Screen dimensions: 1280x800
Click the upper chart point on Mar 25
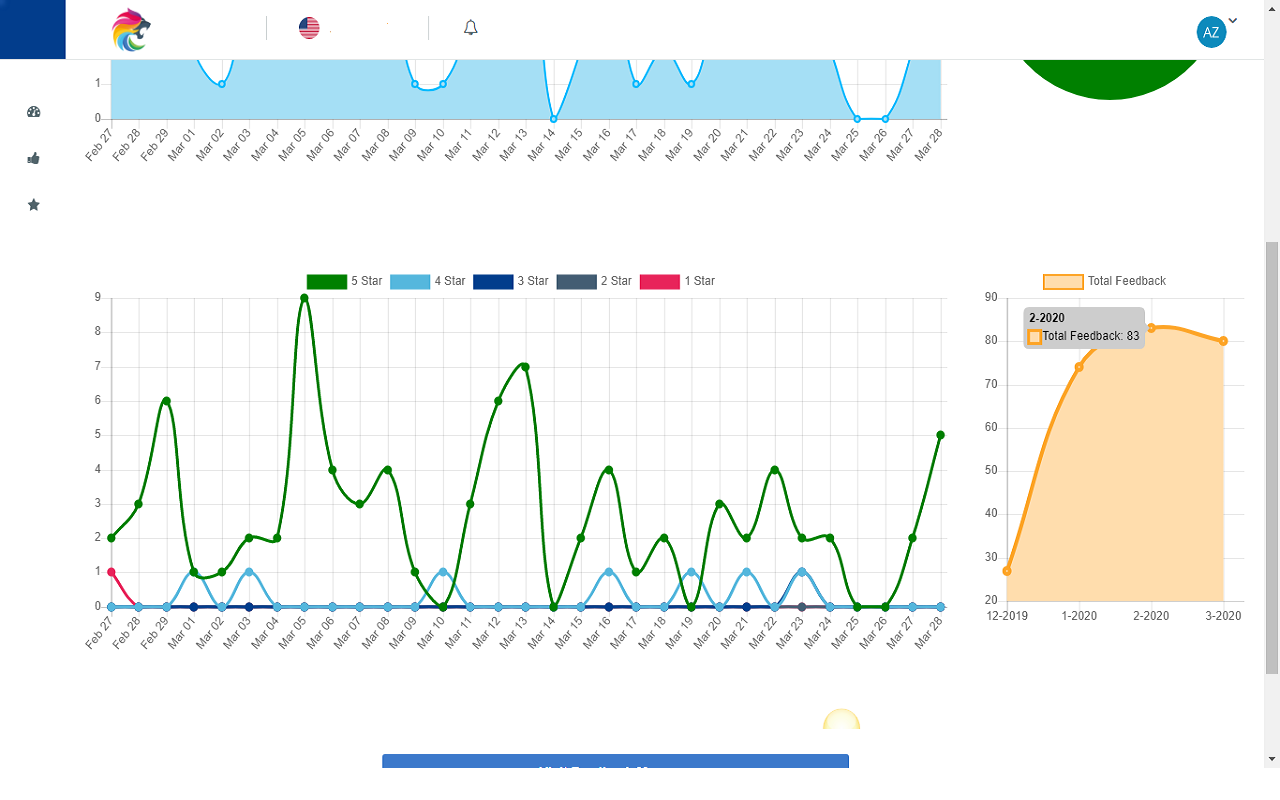pos(857,119)
